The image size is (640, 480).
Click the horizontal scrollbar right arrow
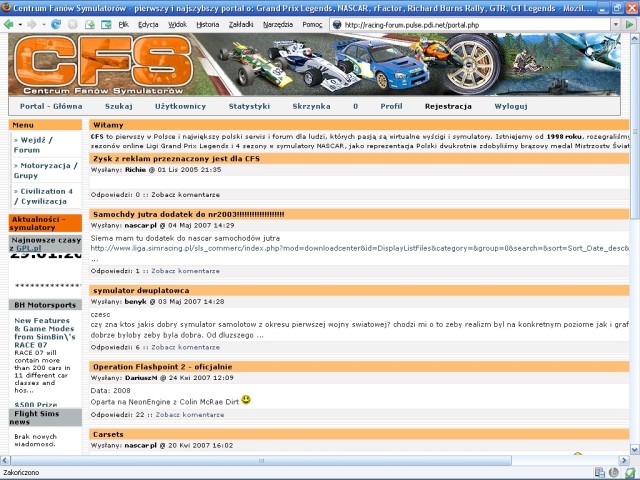click(x=624, y=460)
